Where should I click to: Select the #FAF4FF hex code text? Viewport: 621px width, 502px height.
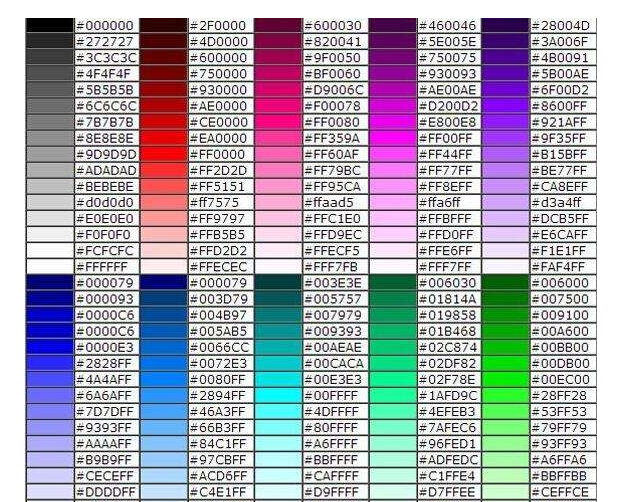pyautogui.click(x=559, y=267)
